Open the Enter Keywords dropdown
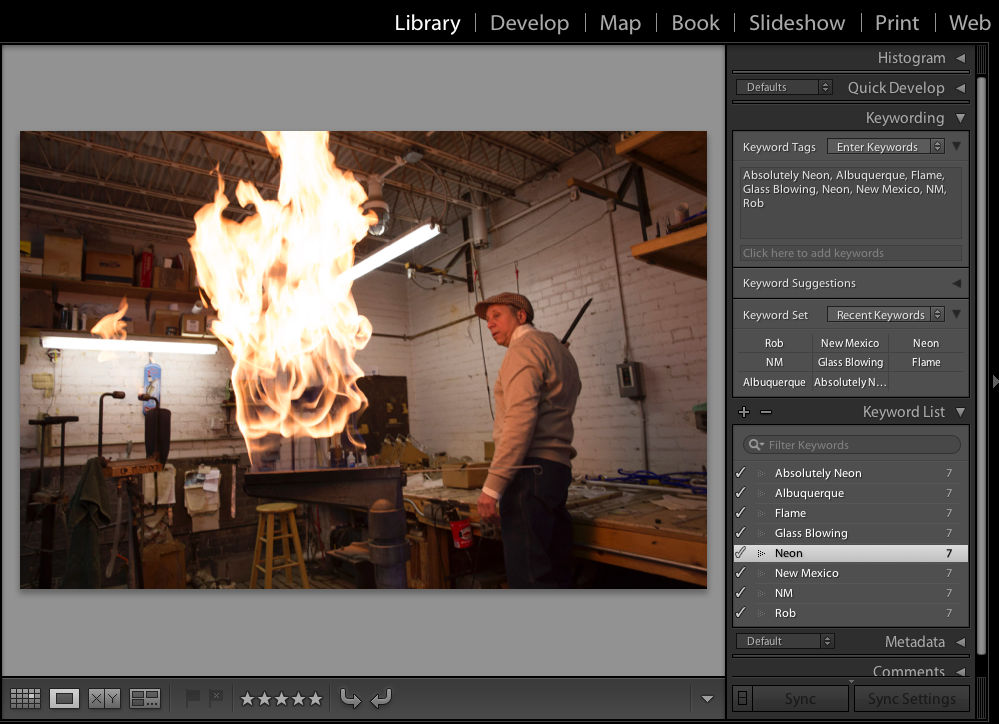The image size is (999, 724). 887,146
